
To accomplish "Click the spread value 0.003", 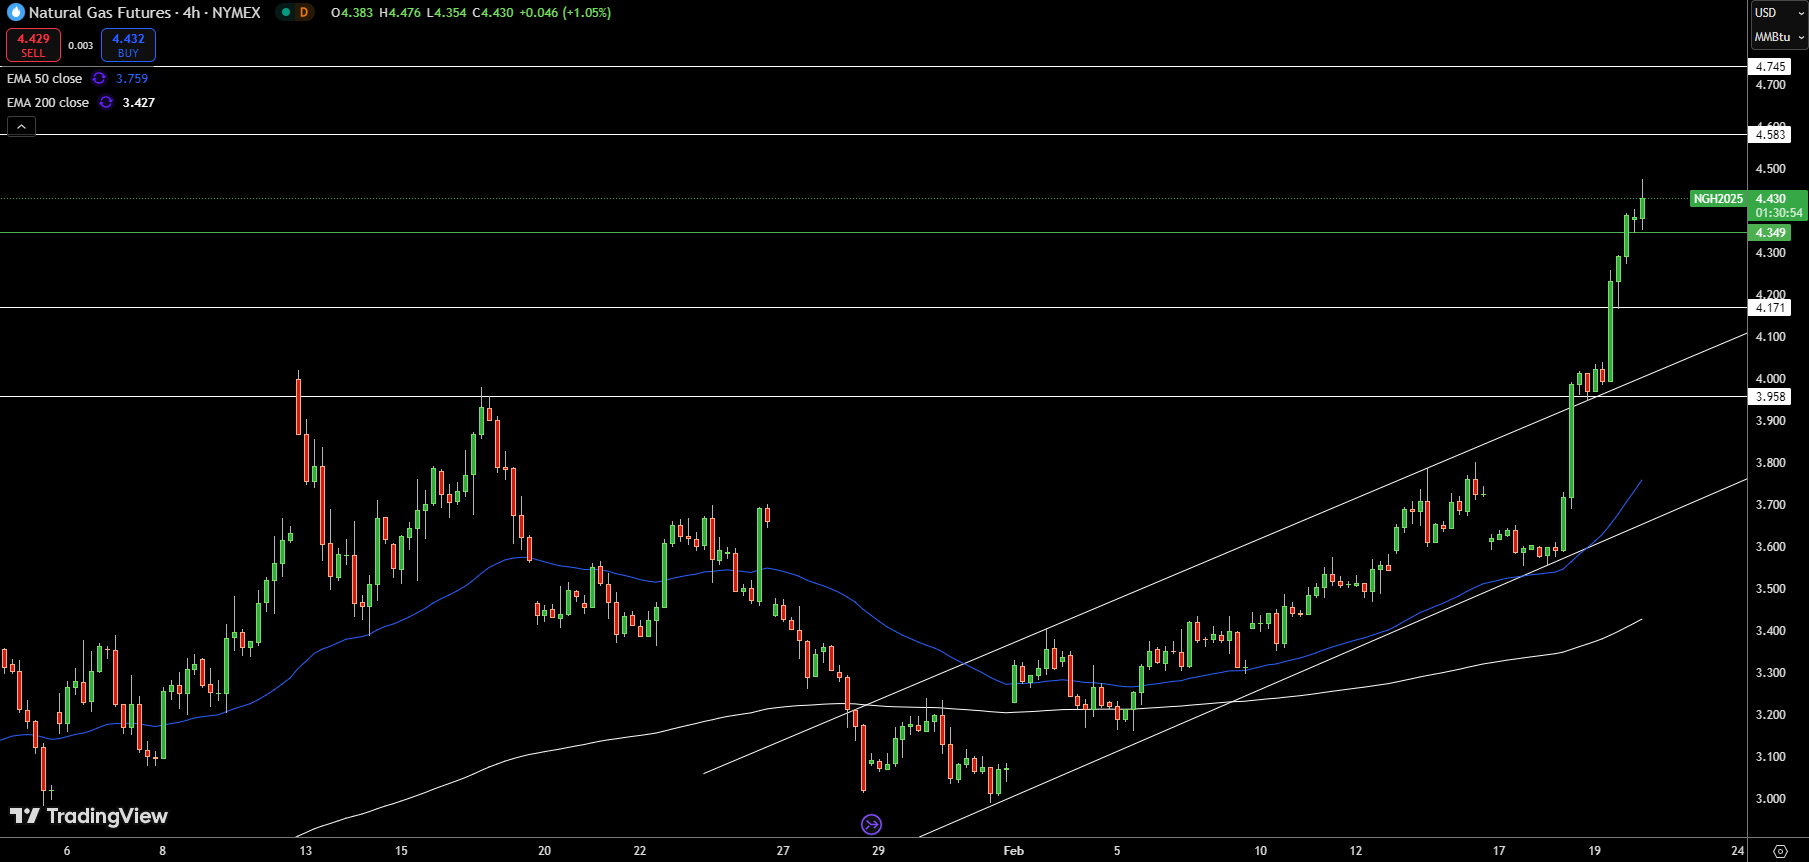I will point(81,46).
